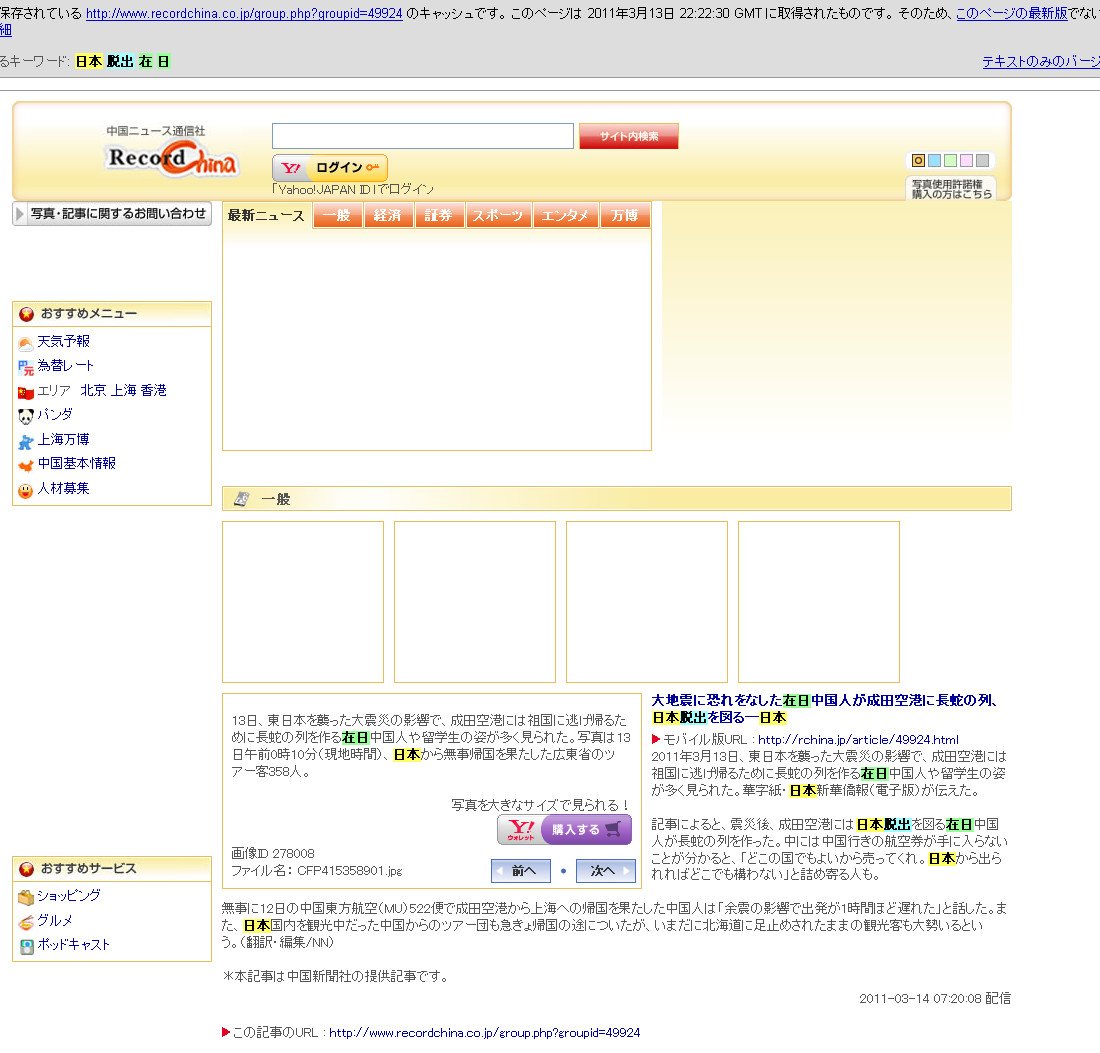Open the パンダ link
The image size is (1100, 1053).
click(x=55, y=415)
